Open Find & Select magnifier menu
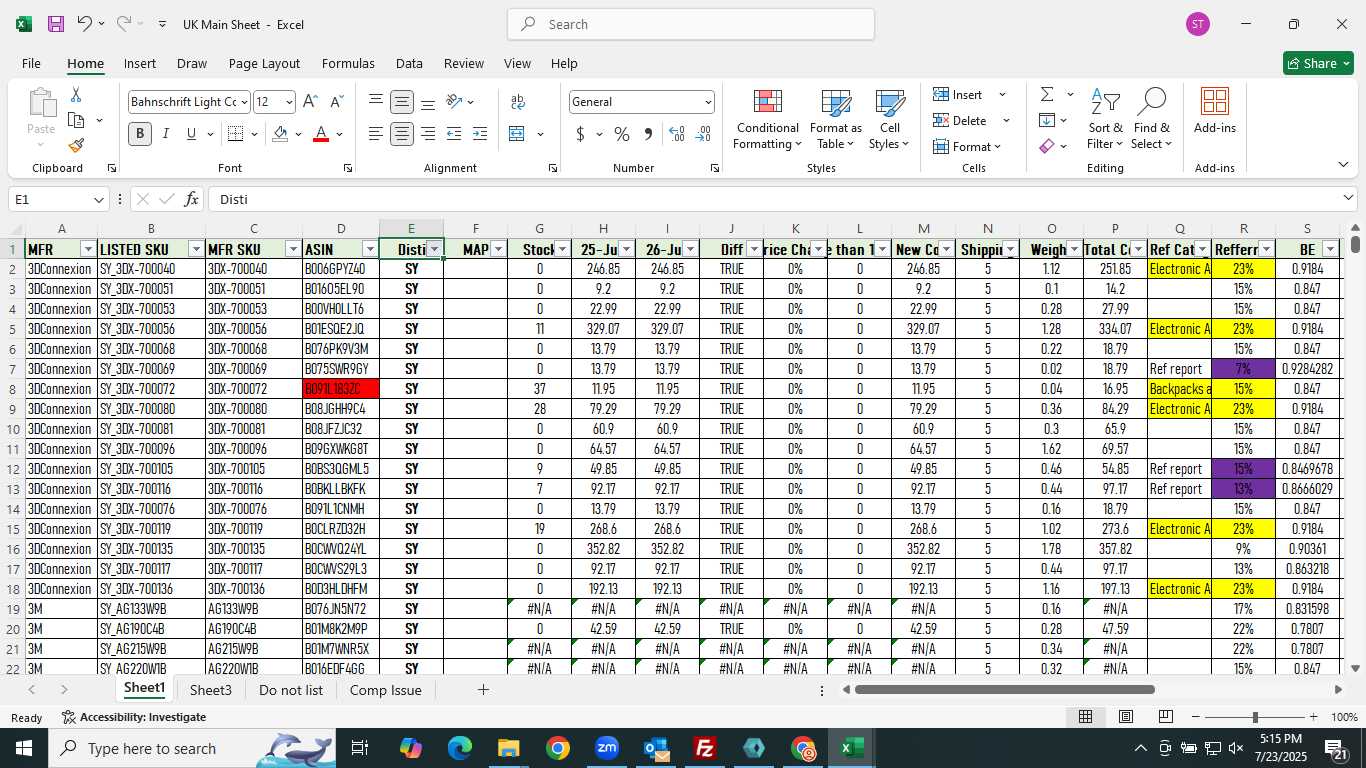The width and height of the screenshot is (1366, 768). [1152, 120]
